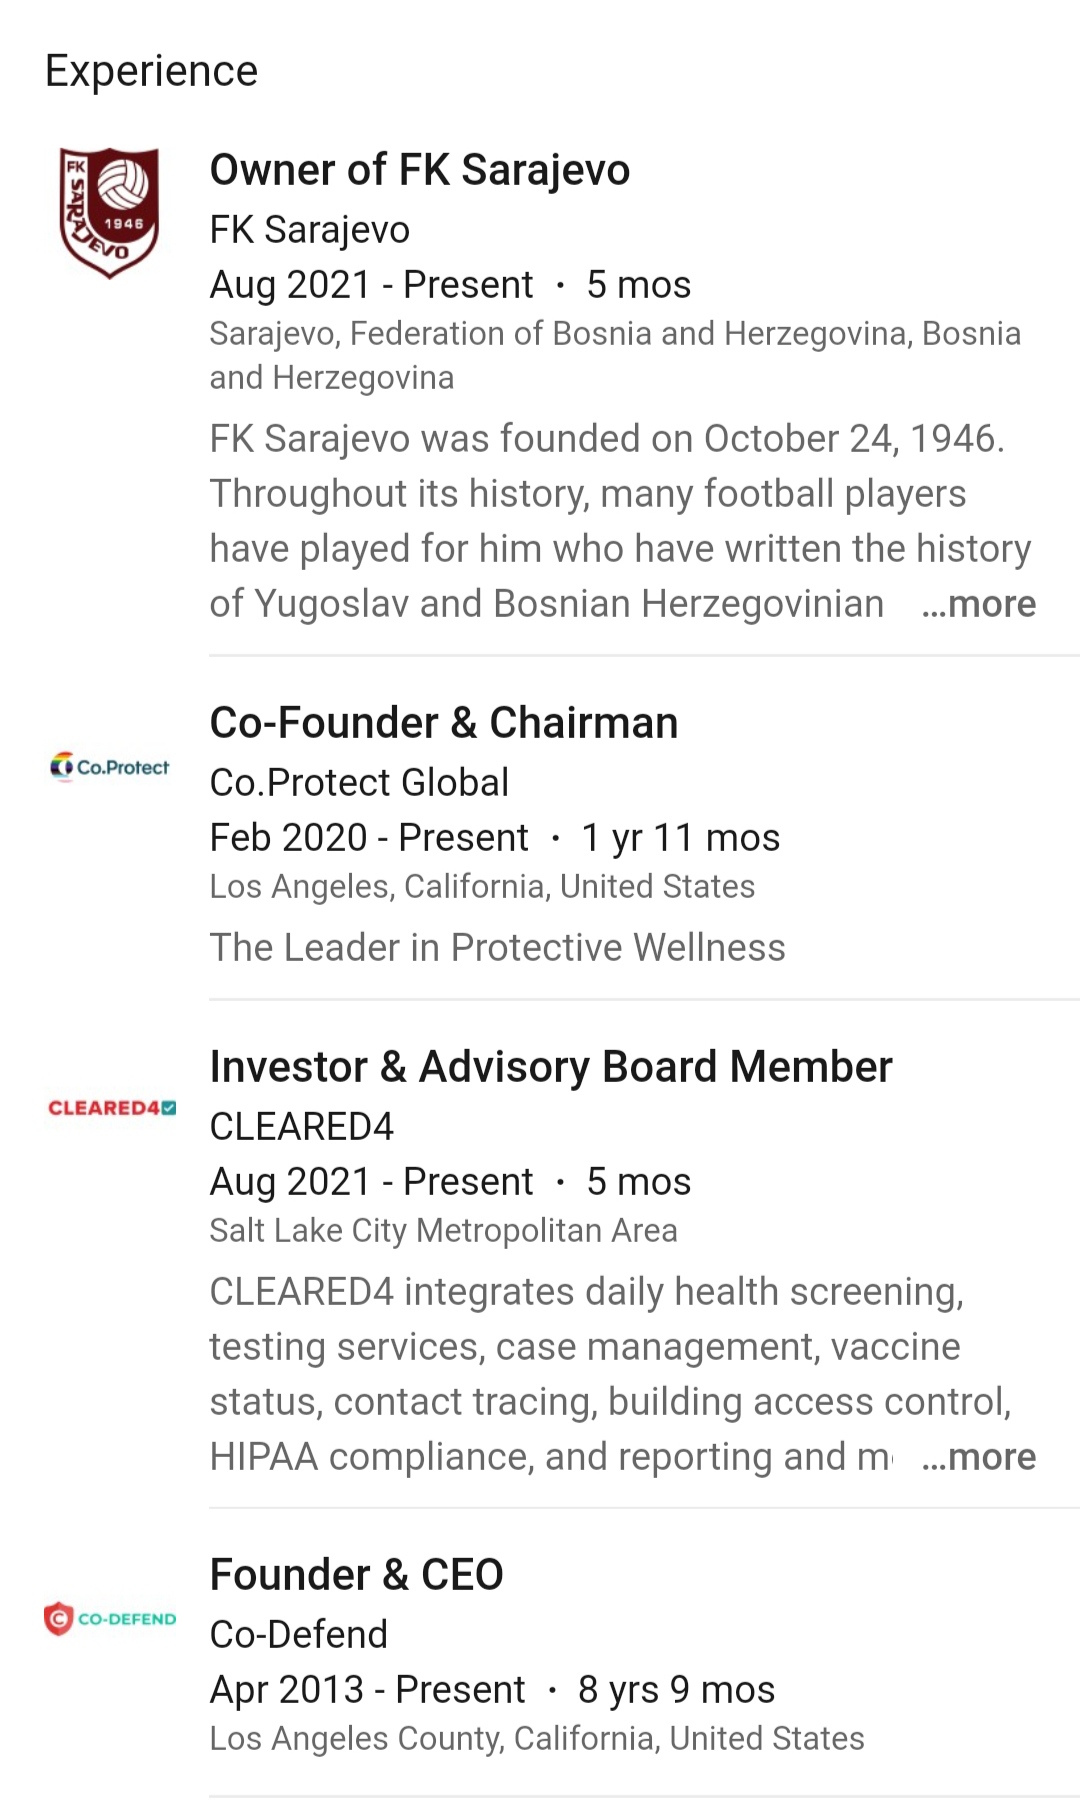Tap the Salt Lake City Metropolitan Area location

click(444, 1231)
